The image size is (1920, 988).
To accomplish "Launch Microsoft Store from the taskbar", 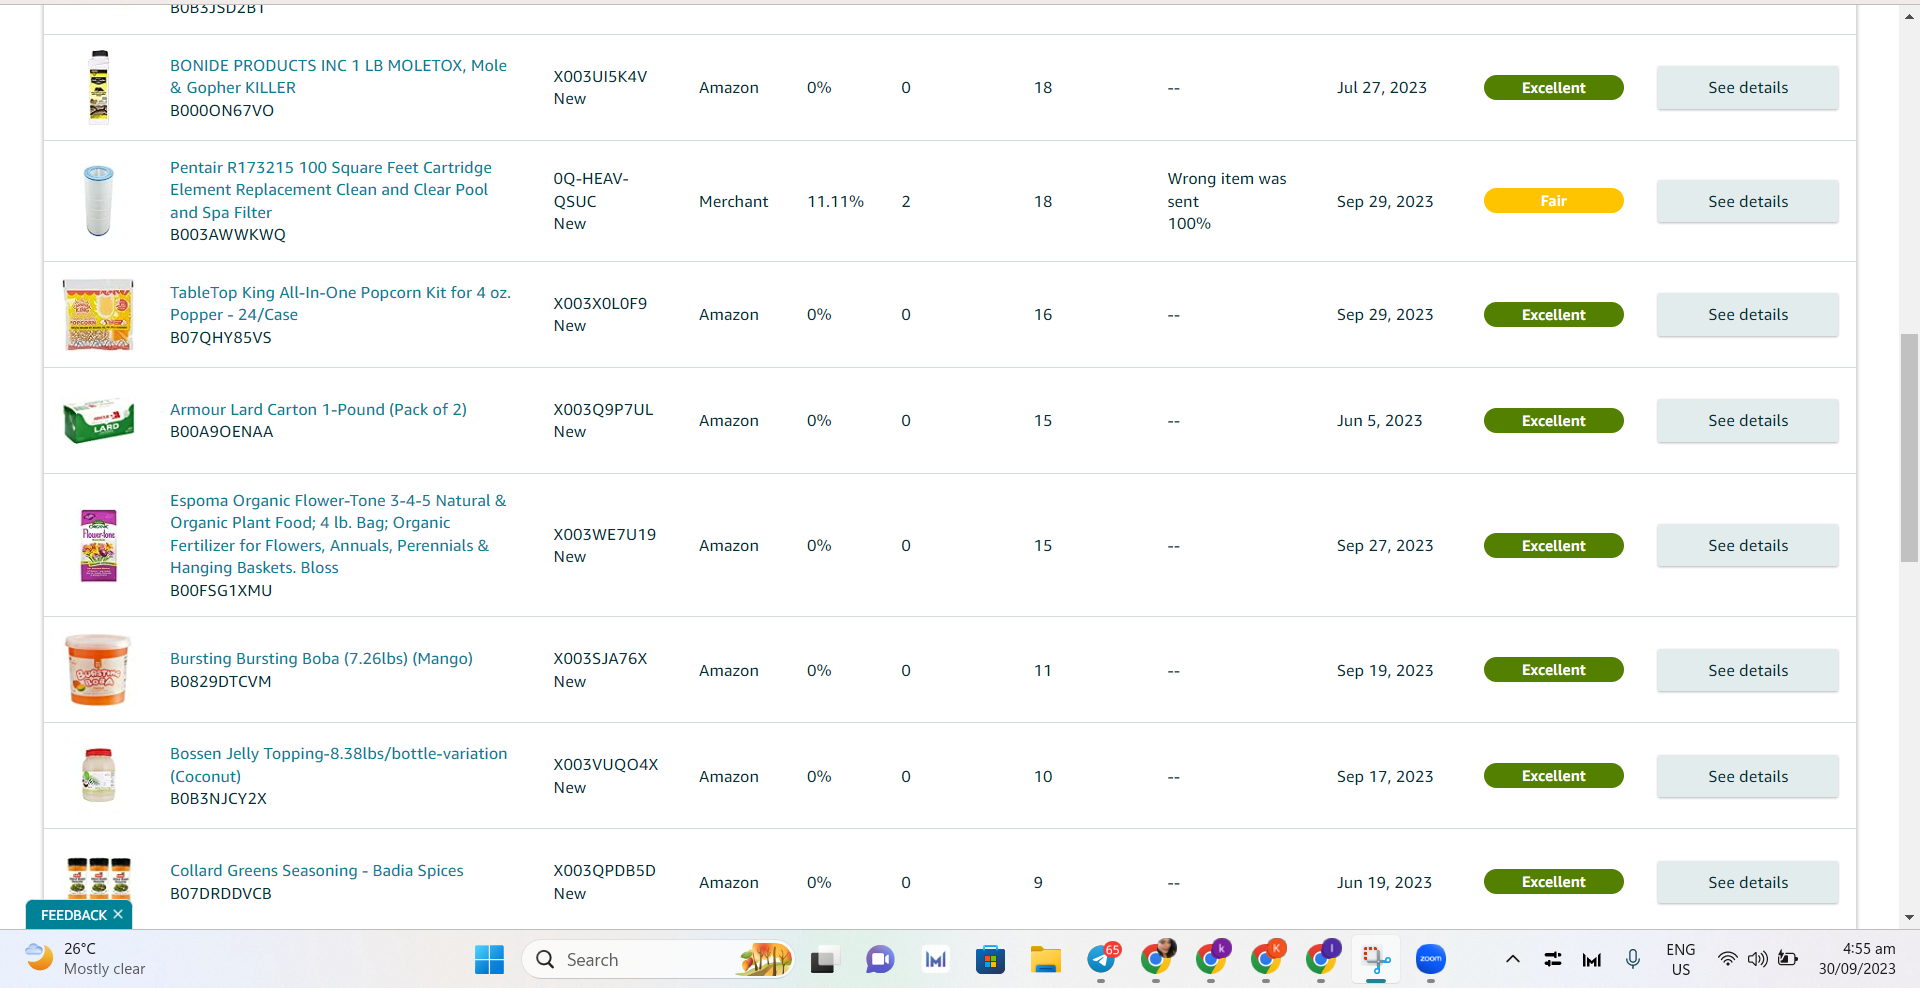I will click(x=990, y=960).
